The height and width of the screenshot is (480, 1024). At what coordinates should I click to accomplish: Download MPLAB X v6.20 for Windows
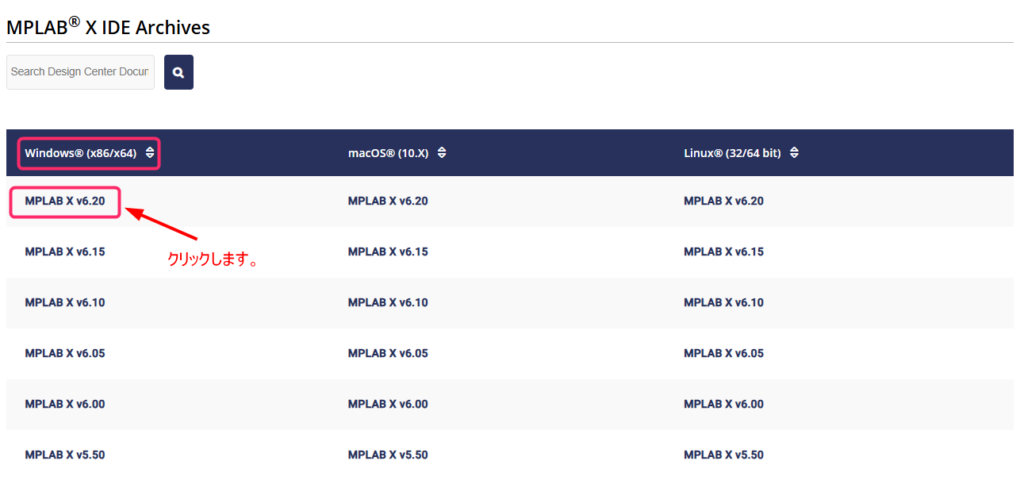click(65, 202)
